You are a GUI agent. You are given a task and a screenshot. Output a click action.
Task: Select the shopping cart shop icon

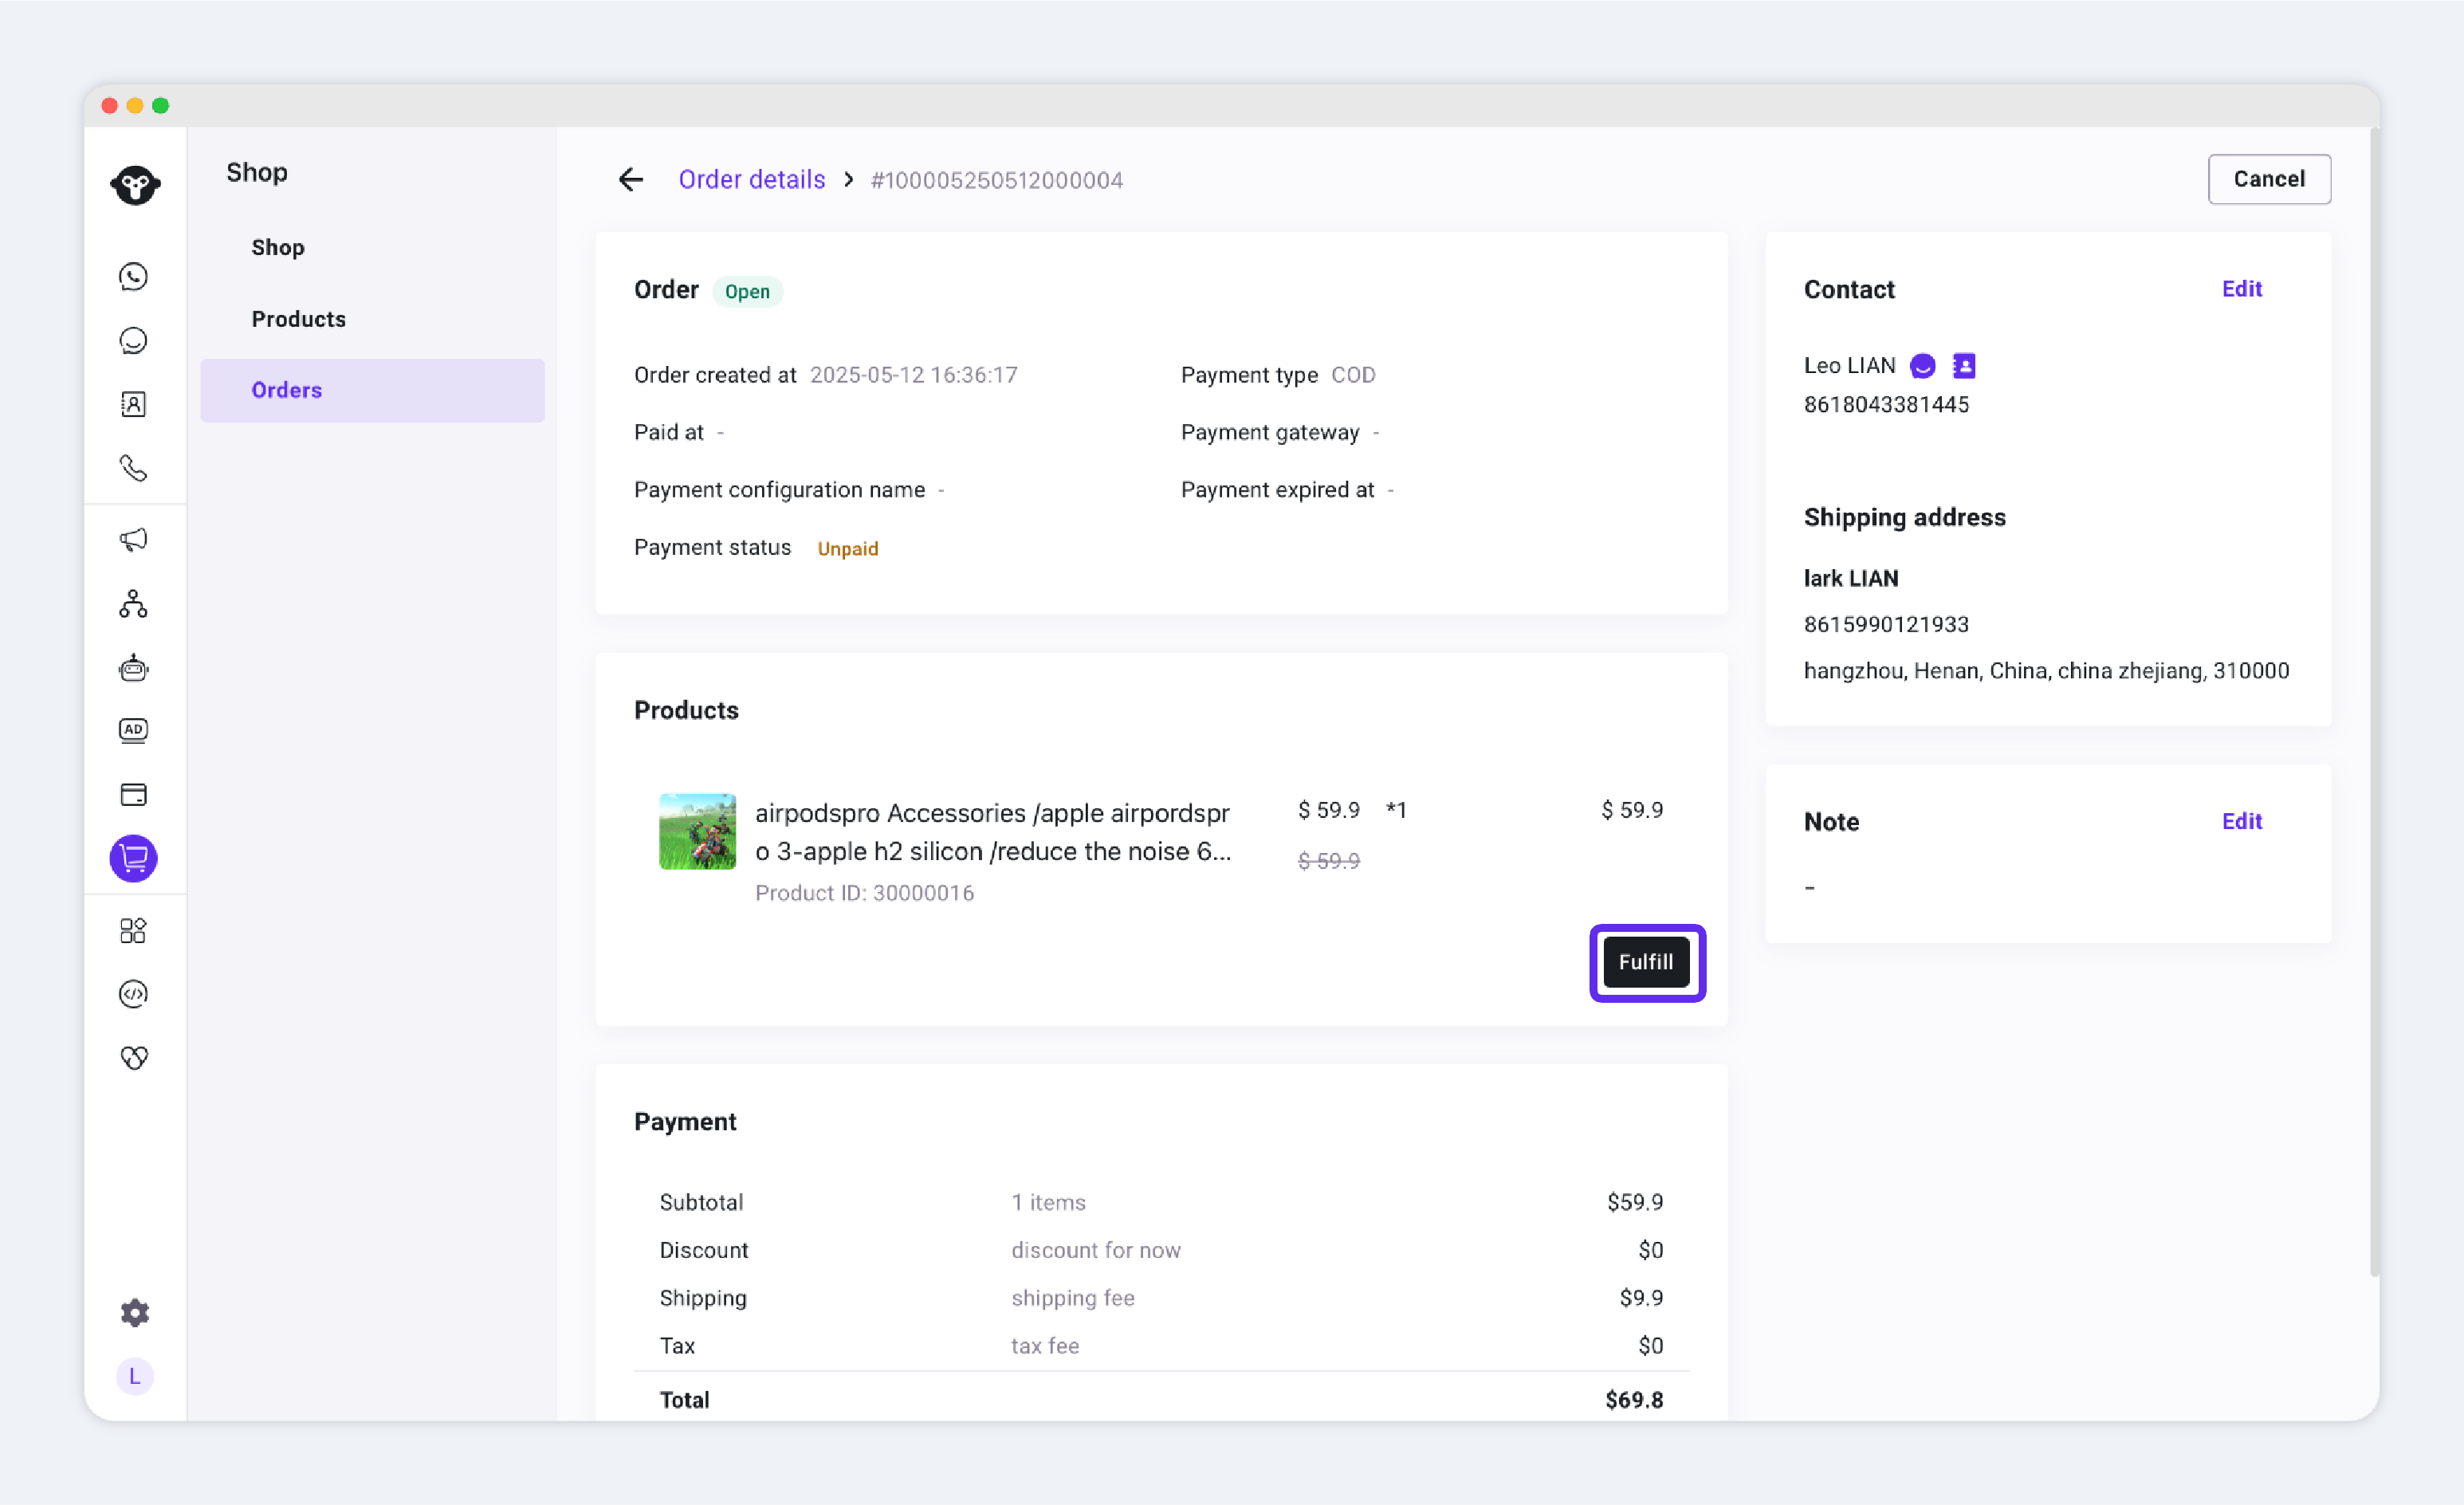(x=133, y=858)
